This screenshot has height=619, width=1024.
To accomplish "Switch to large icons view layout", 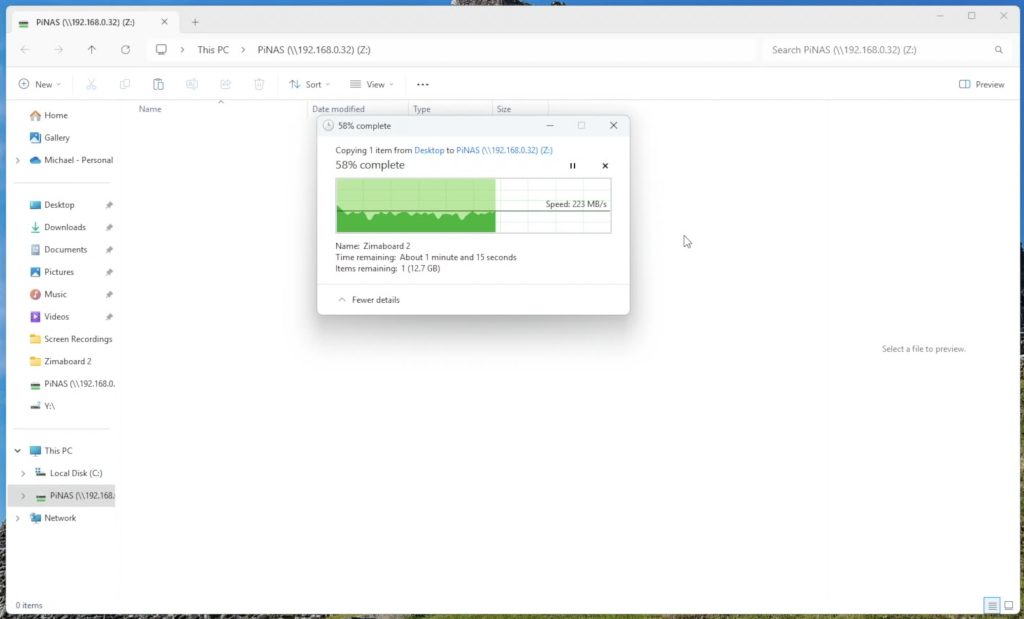I will pyautogui.click(x=1007, y=605).
